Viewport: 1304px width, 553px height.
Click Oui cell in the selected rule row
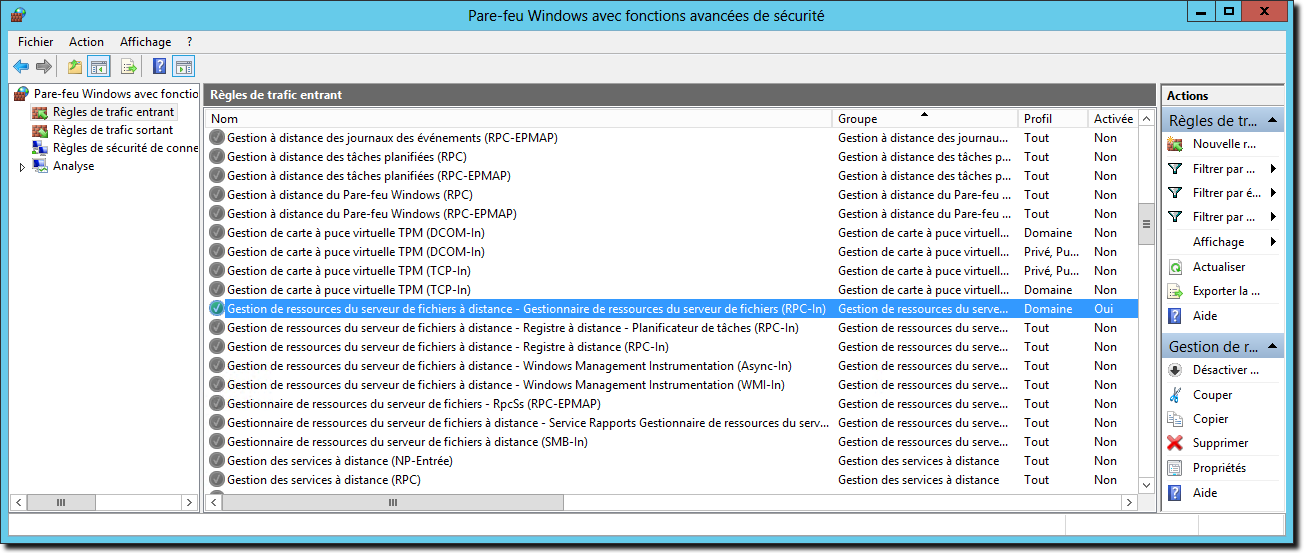pos(1104,309)
